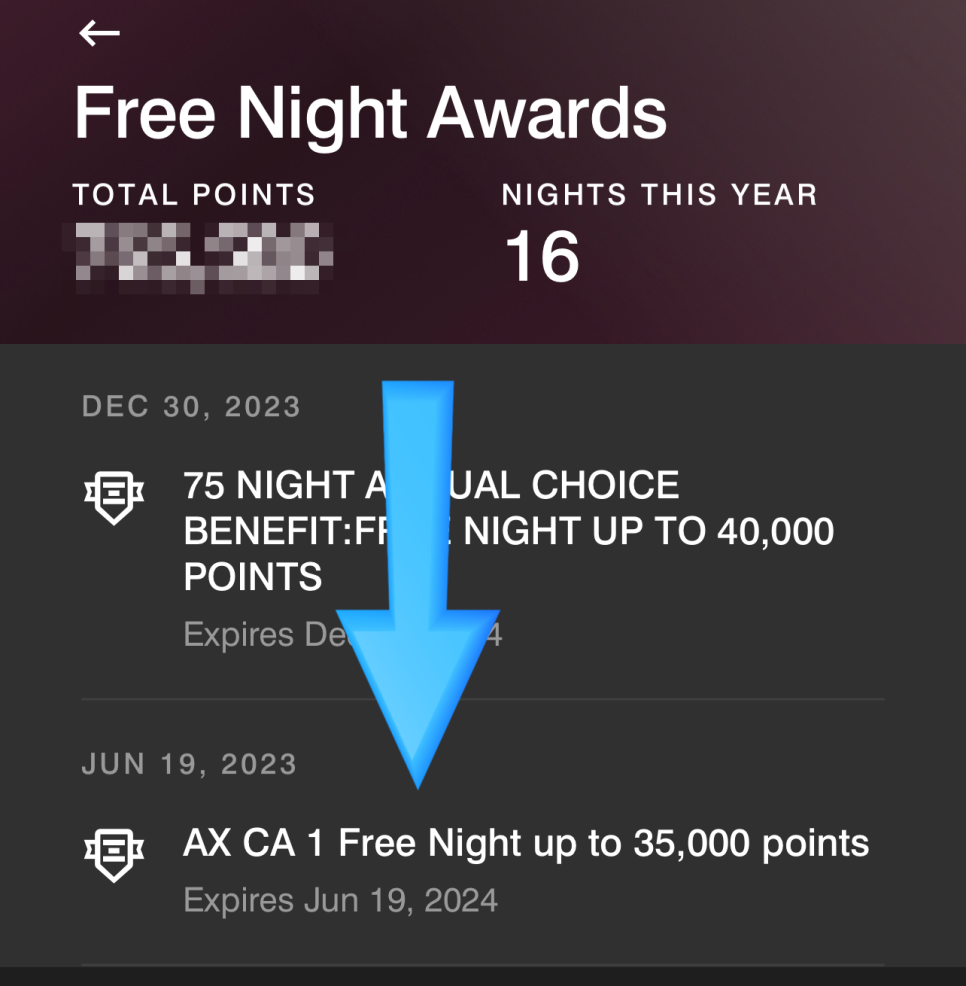Click the Free Night Awards page title
The image size is (966, 986).
coord(370,114)
